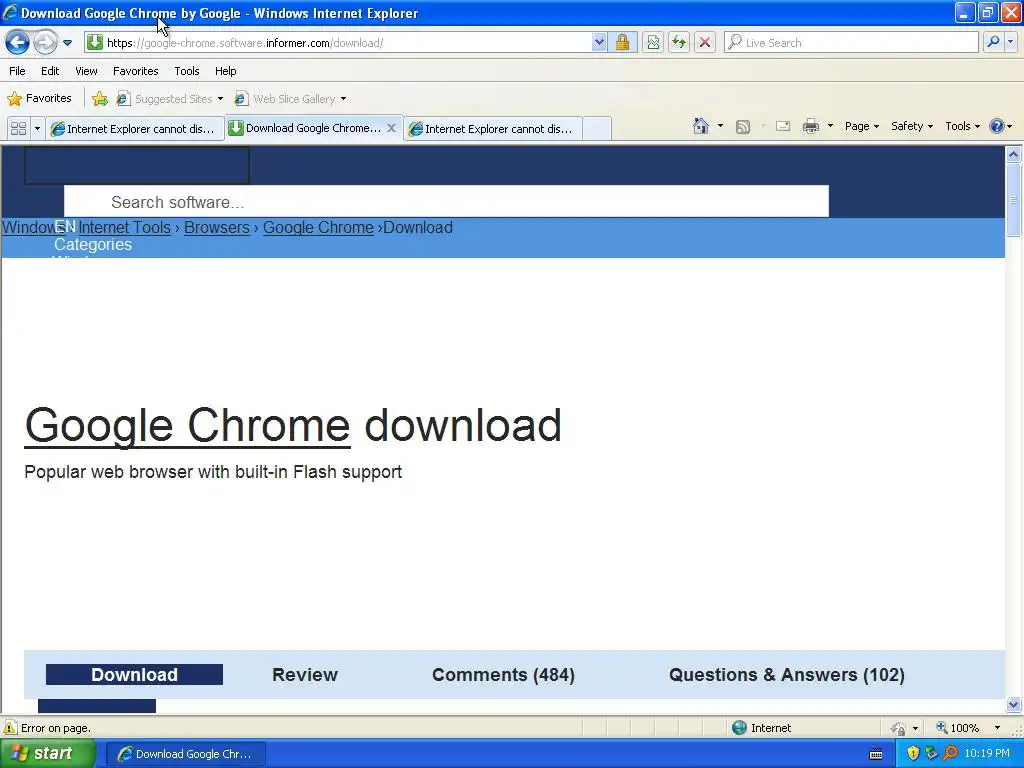Click the Google Chrome heading link
The width and height of the screenshot is (1024, 768).
(x=187, y=425)
